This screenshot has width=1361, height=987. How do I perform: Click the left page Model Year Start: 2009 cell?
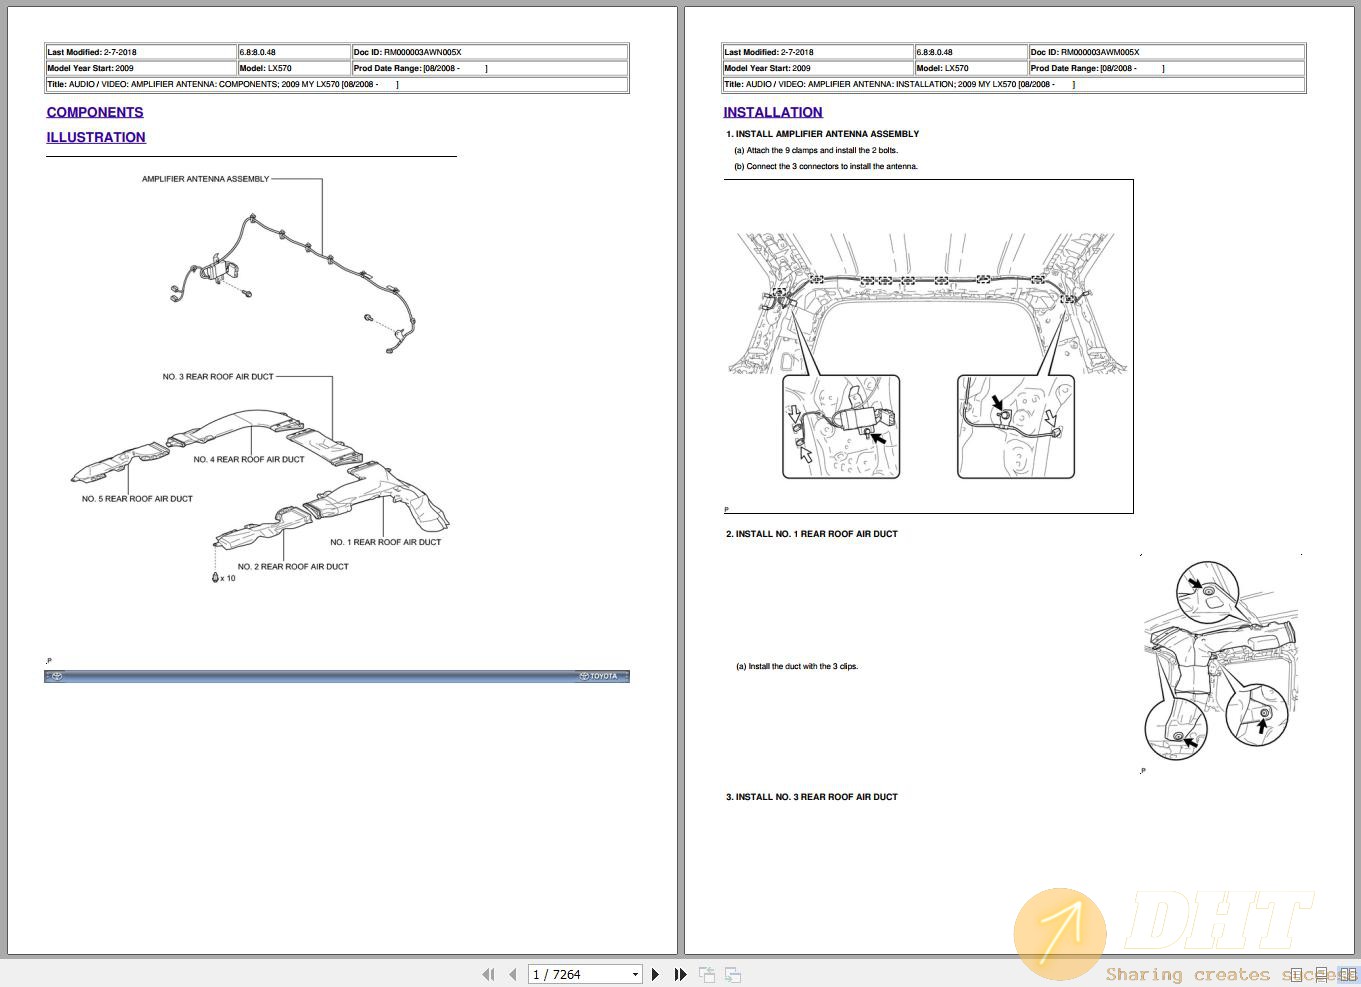(141, 68)
